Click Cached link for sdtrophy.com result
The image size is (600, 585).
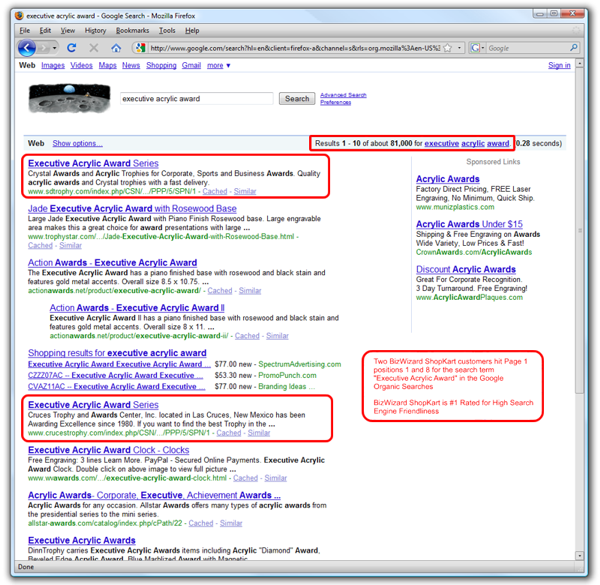point(215,191)
